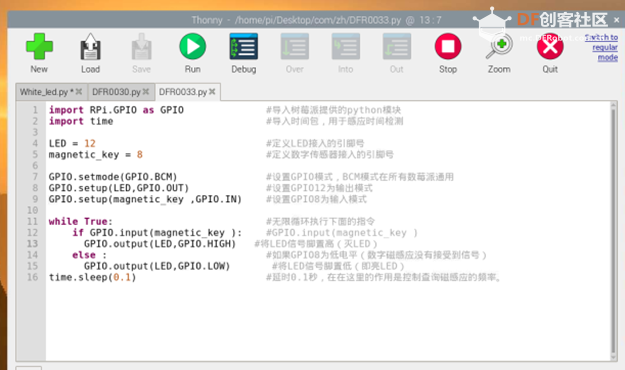Click 'if GPIO.input(magnetic_key ):' line

[x=157, y=233]
